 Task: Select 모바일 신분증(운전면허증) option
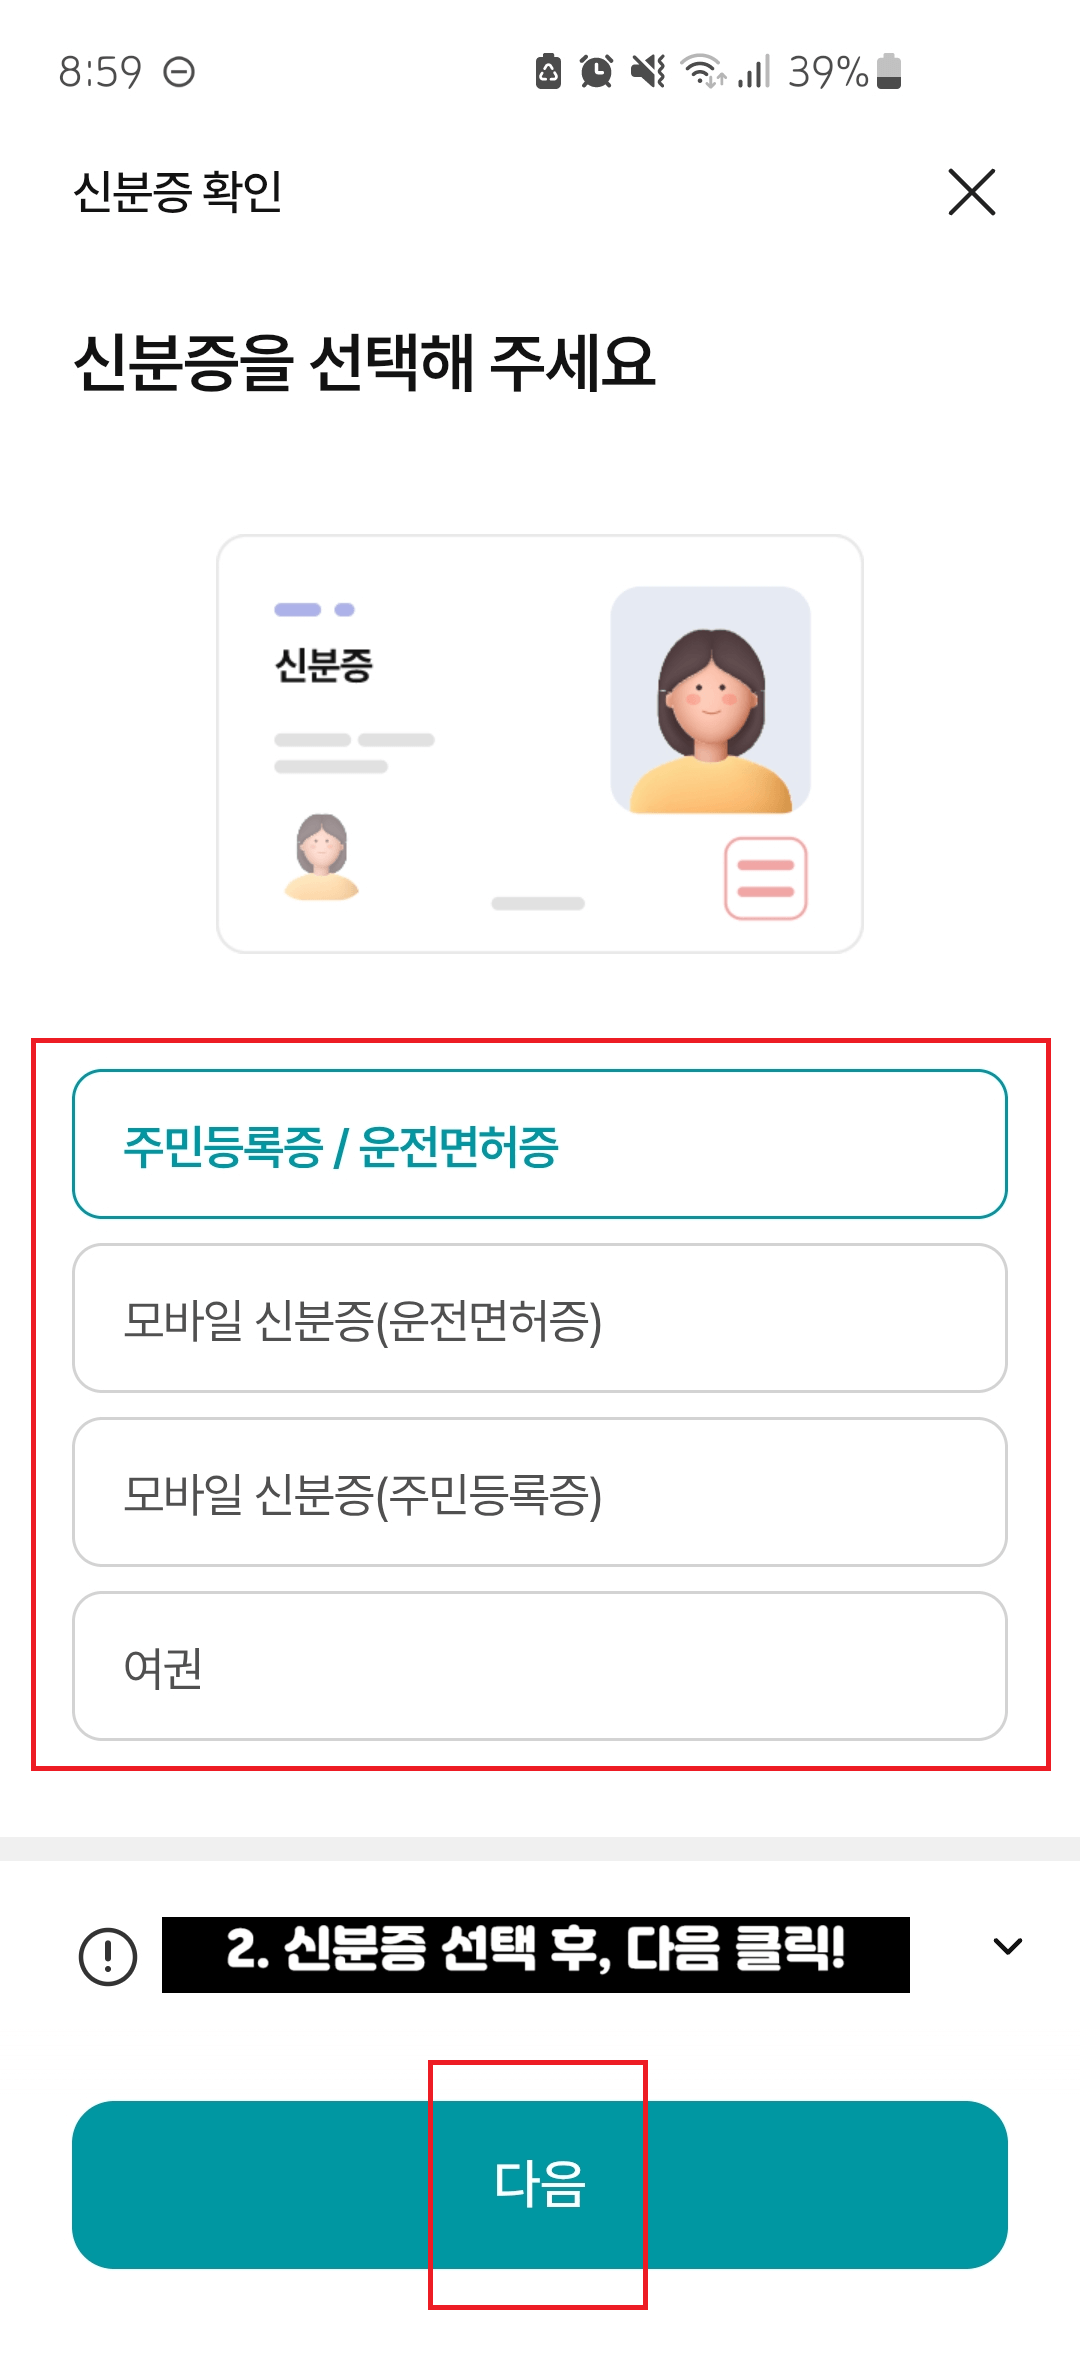click(x=540, y=1320)
